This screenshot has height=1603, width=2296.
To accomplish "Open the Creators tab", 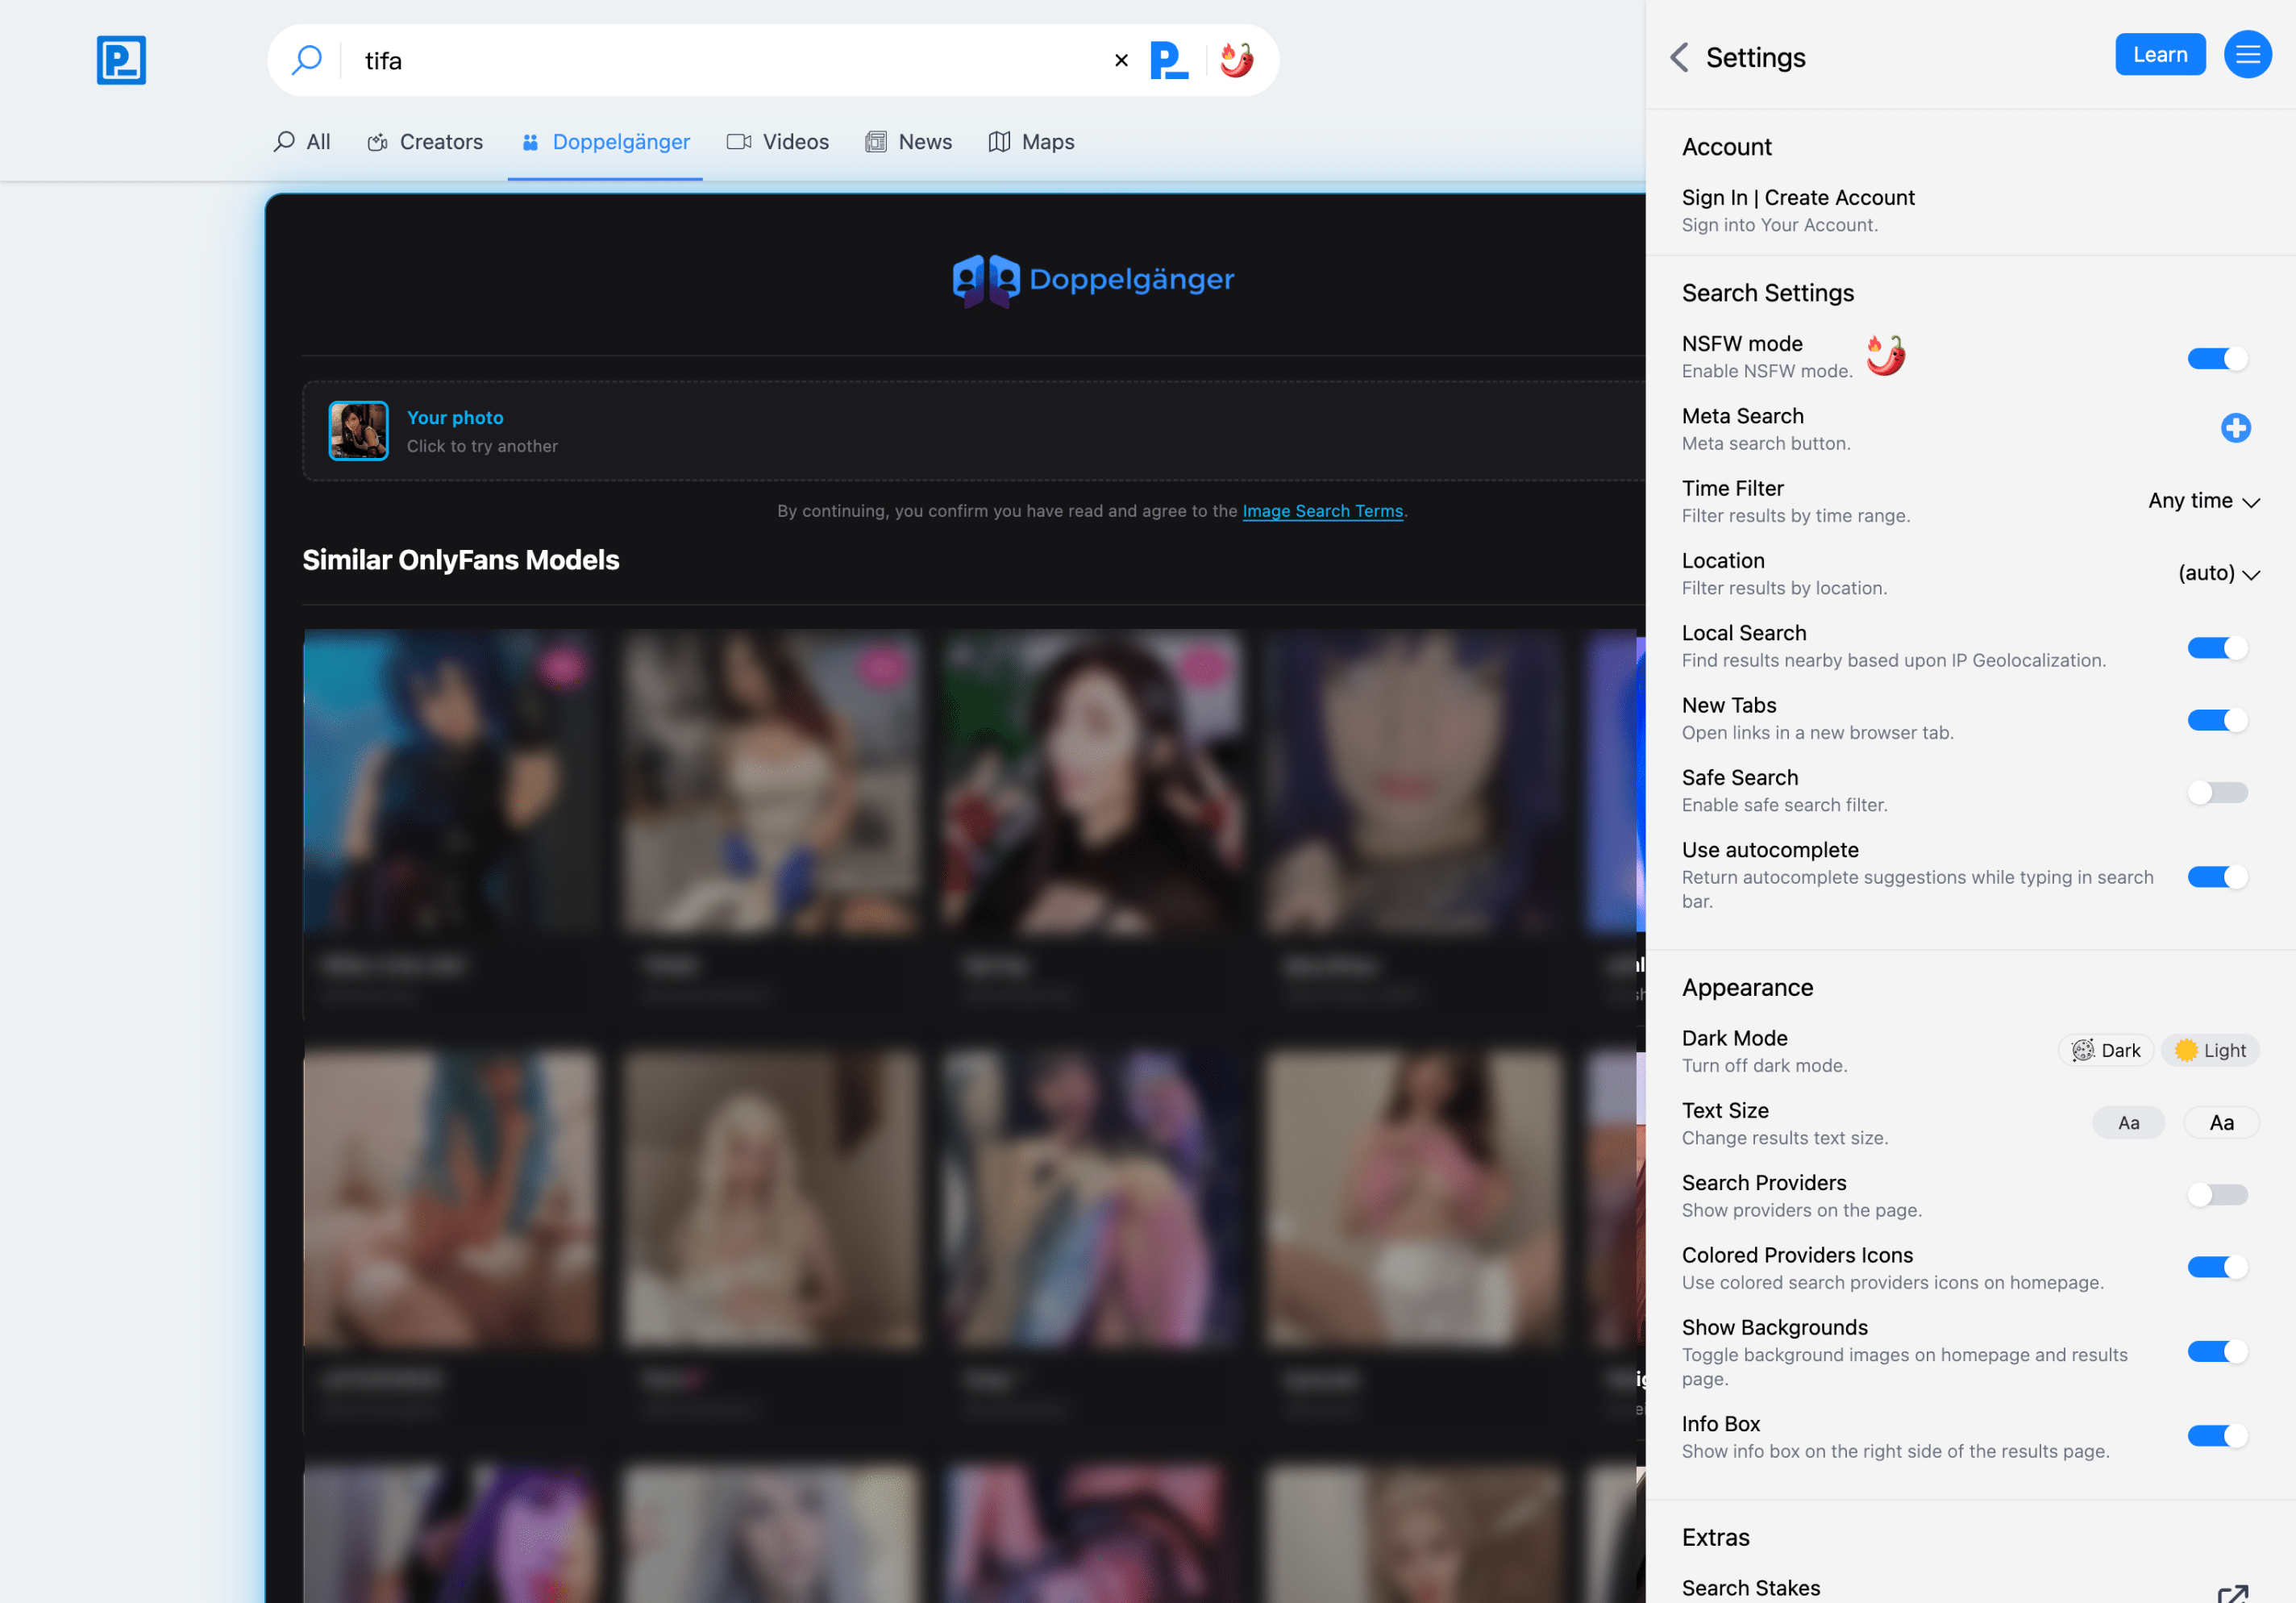I will pos(425,142).
